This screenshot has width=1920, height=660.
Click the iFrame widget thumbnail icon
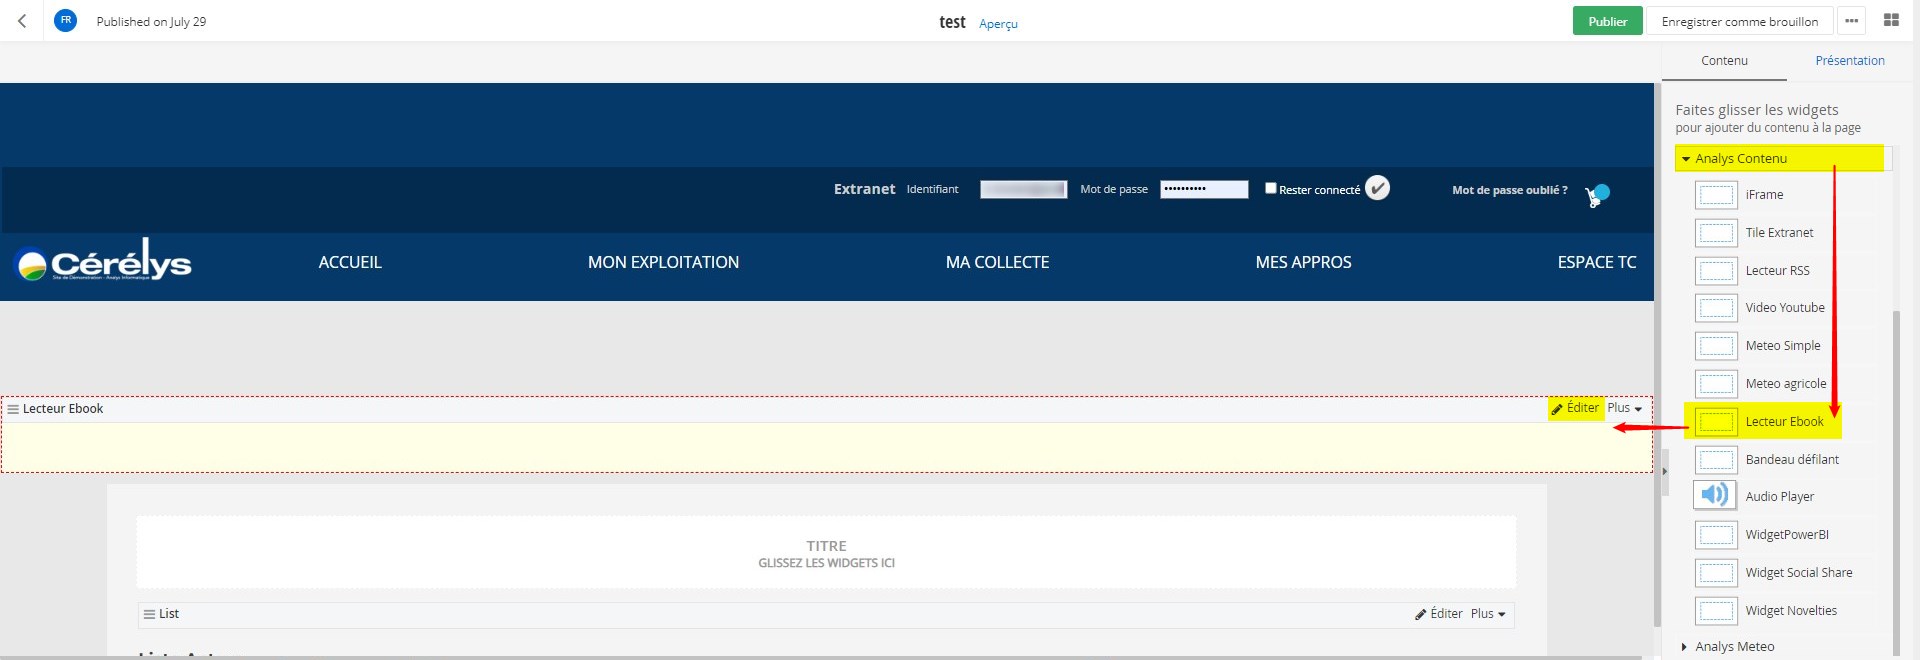tap(1716, 195)
